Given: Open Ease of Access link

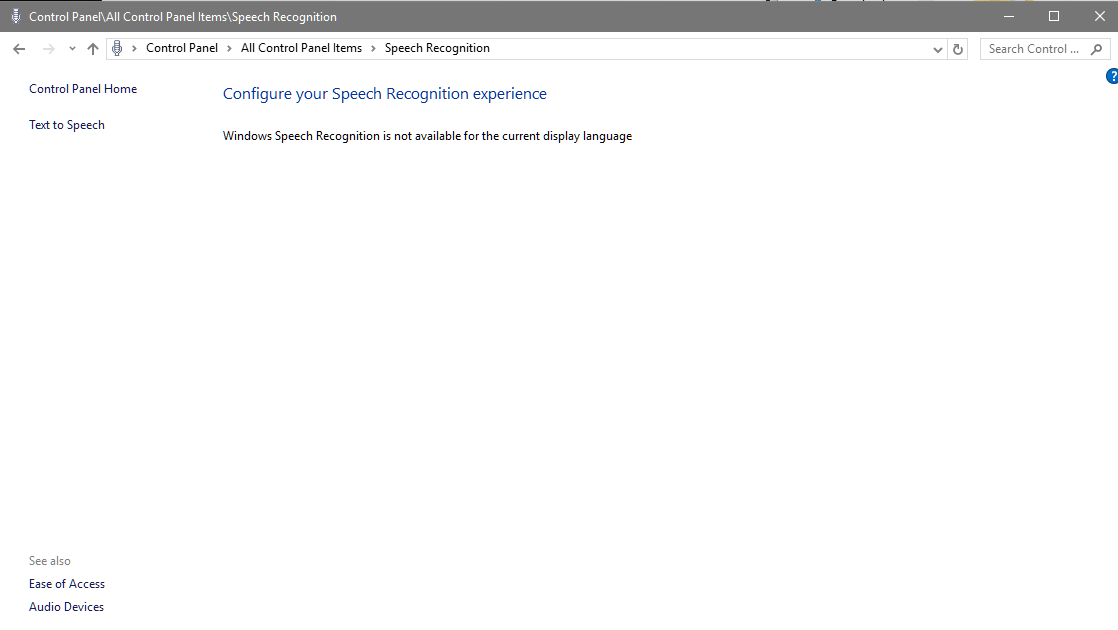Looking at the screenshot, I should point(67,584).
